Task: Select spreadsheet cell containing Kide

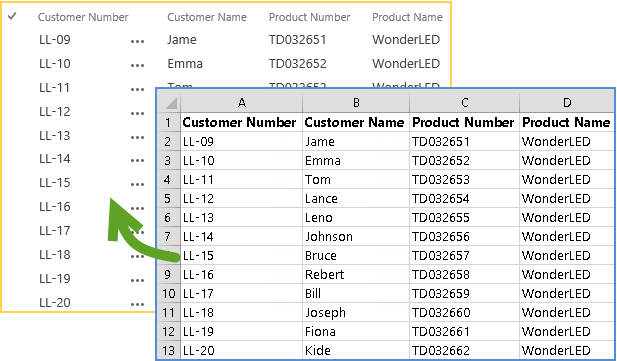Action: pos(356,350)
